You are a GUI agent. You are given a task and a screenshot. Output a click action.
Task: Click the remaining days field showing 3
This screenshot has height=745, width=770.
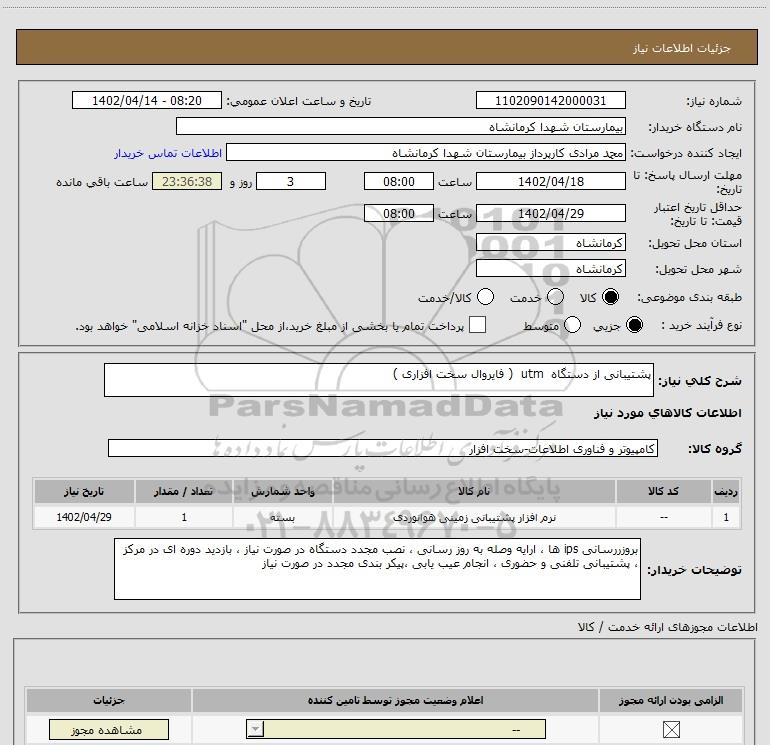(x=291, y=181)
